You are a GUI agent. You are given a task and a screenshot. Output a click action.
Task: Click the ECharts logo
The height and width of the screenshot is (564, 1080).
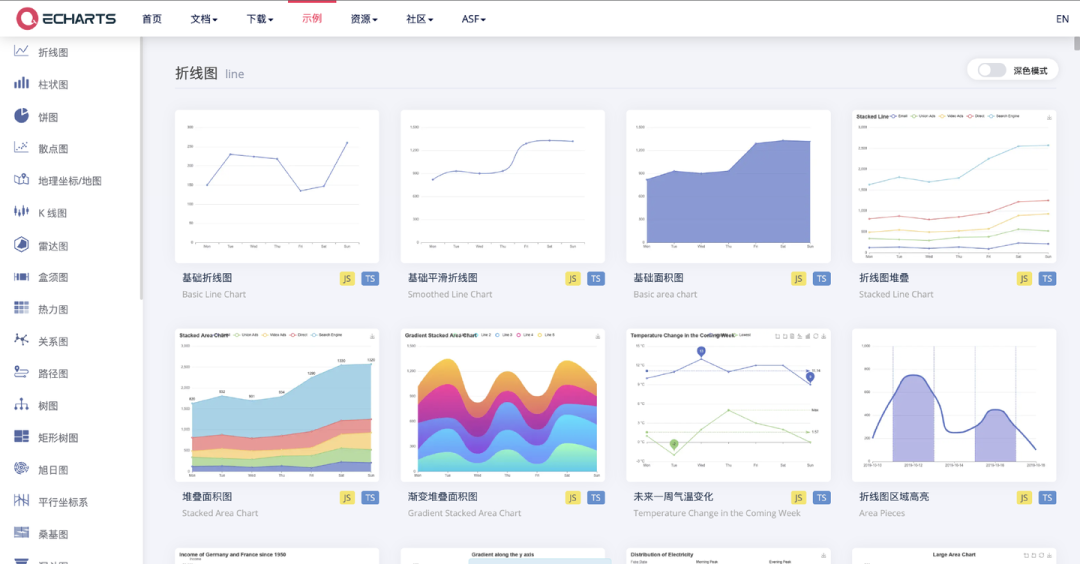(66, 19)
